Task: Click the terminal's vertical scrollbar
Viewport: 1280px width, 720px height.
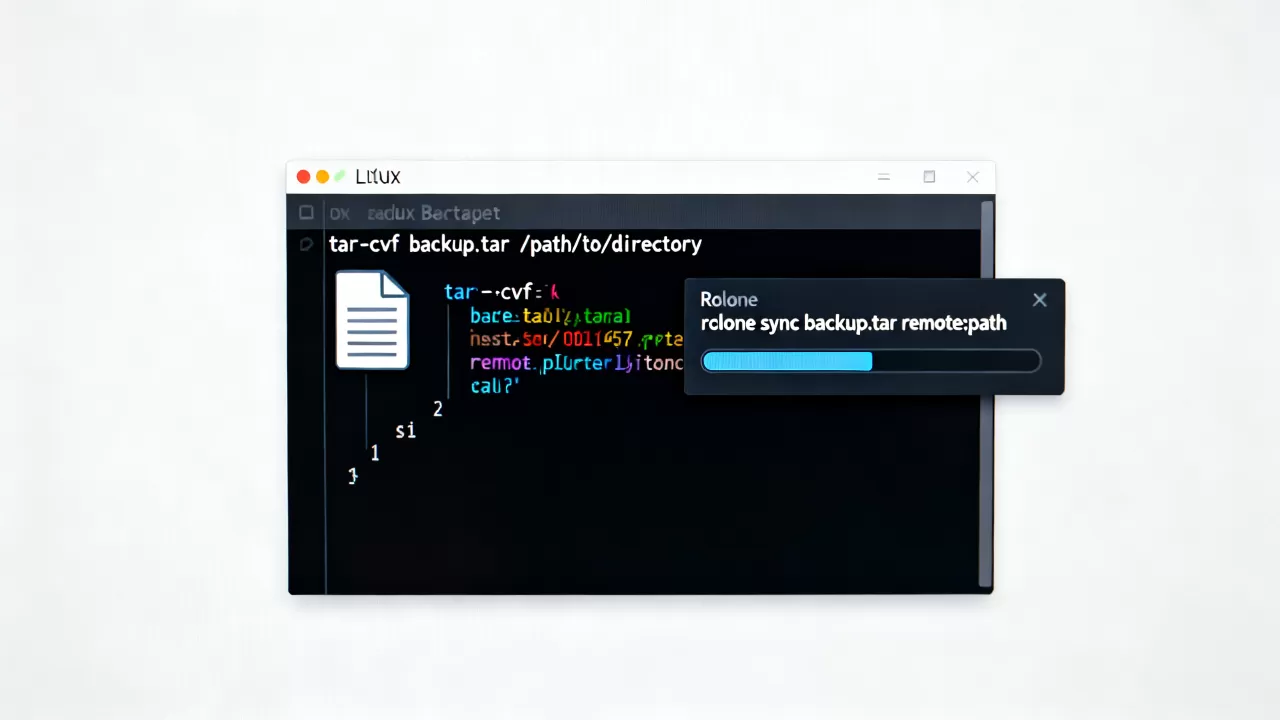Action: pos(987,394)
